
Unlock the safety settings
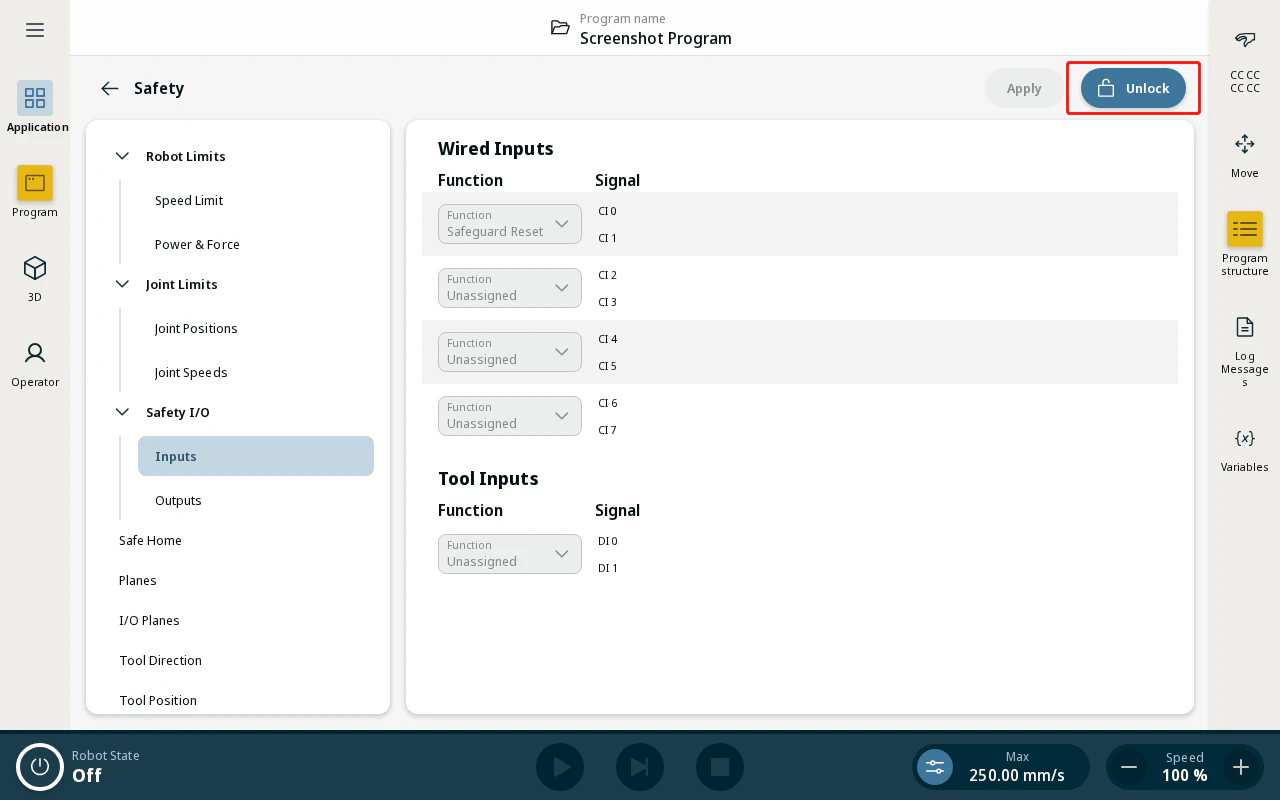click(x=1133, y=88)
